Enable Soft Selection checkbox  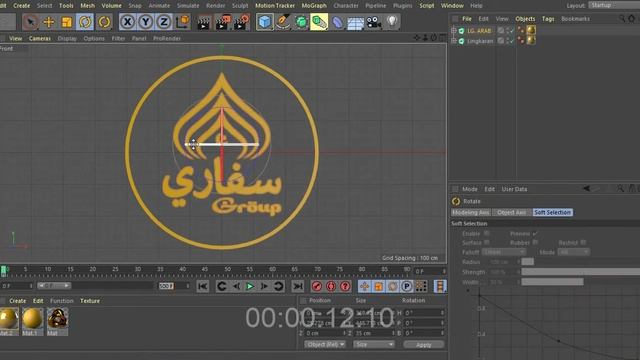[487, 233]
